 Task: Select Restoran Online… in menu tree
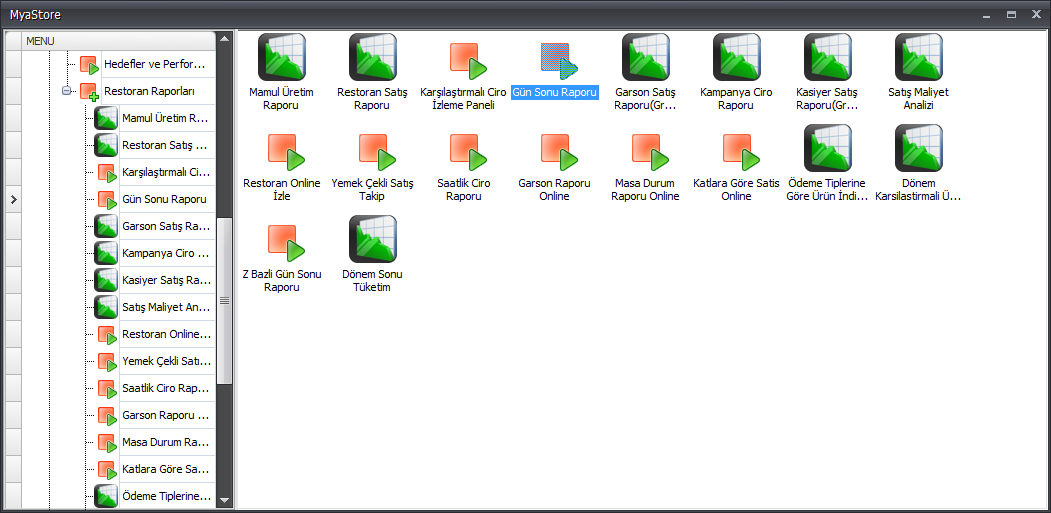pos(168,335)
